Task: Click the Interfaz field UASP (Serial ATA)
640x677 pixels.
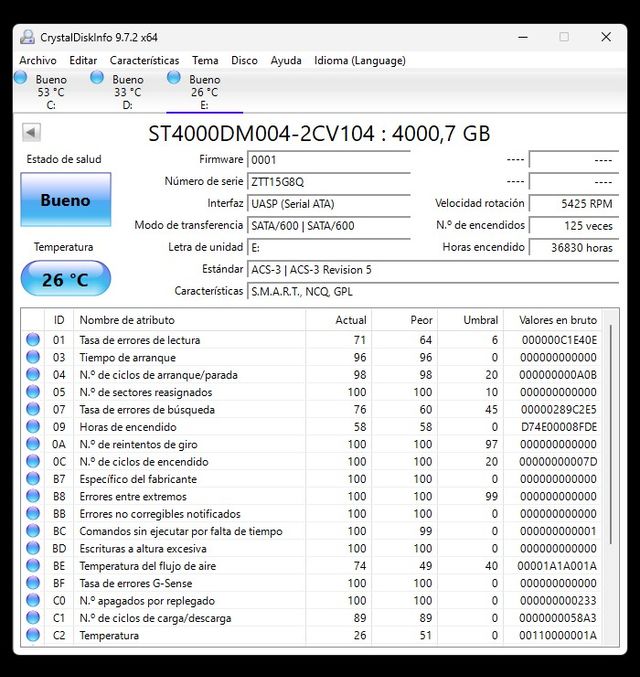Action: [329, 204]
